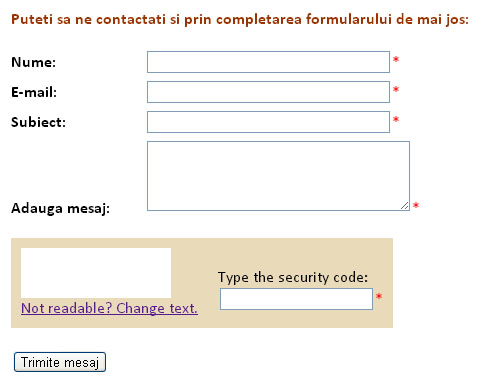Click the red asterisk beside message box
Viewport: 484px width, 377px height.
[416, 205]
